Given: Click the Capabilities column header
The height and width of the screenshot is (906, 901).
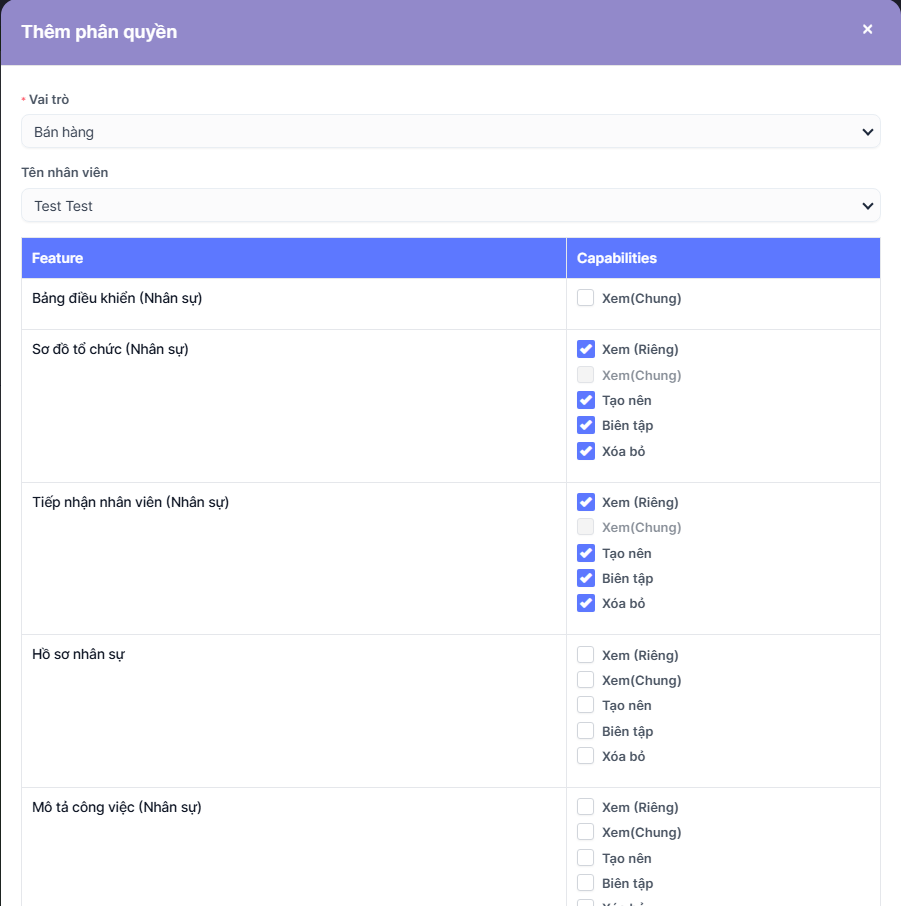Looking at the screenshot, I should click(x=617, y=258).
